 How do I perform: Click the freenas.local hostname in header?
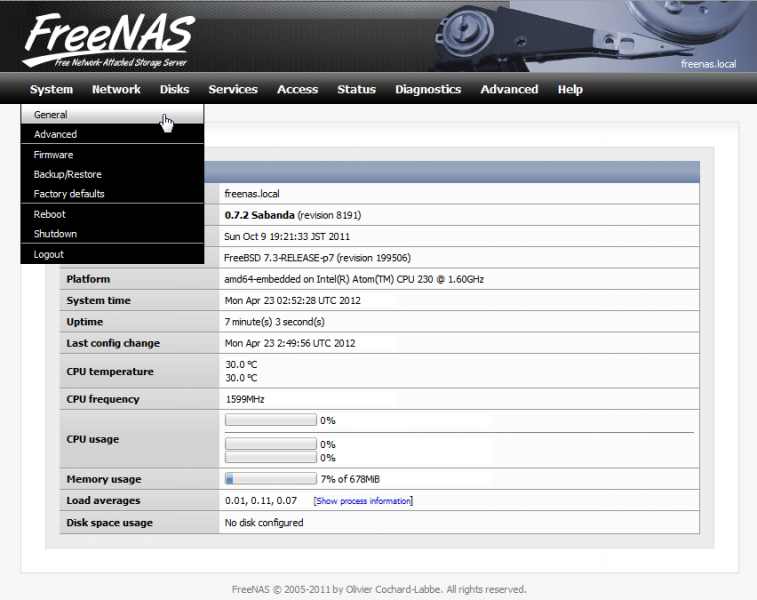coord(708,64)
